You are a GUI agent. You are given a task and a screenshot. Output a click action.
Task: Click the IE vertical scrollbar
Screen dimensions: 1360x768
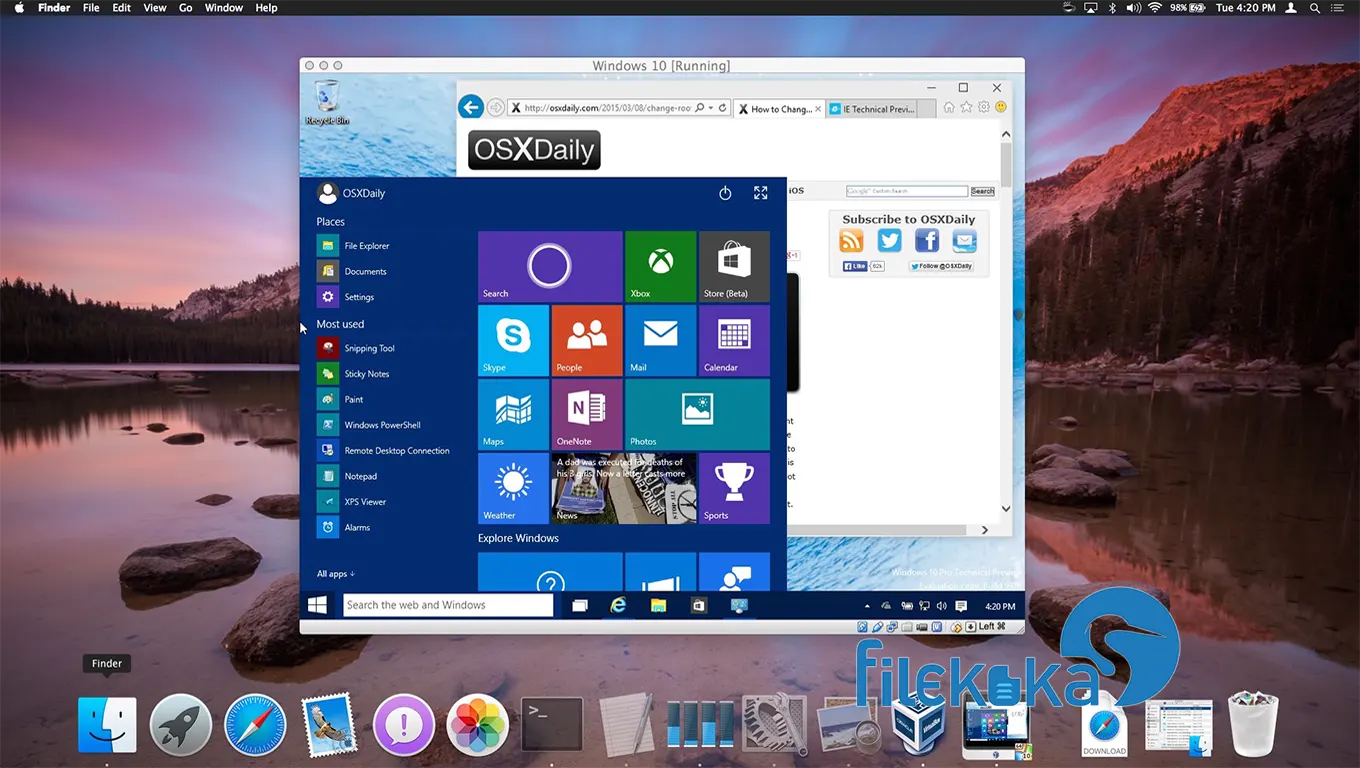pyautogui.click(x=1006, y=323)
